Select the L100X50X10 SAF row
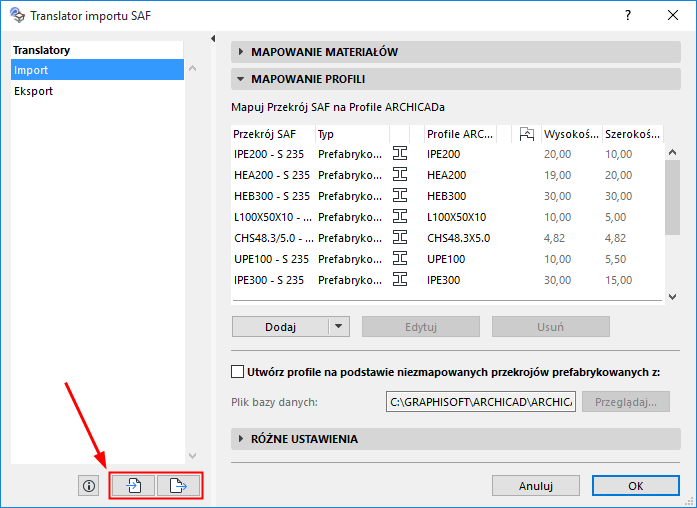 pos(448,217)
